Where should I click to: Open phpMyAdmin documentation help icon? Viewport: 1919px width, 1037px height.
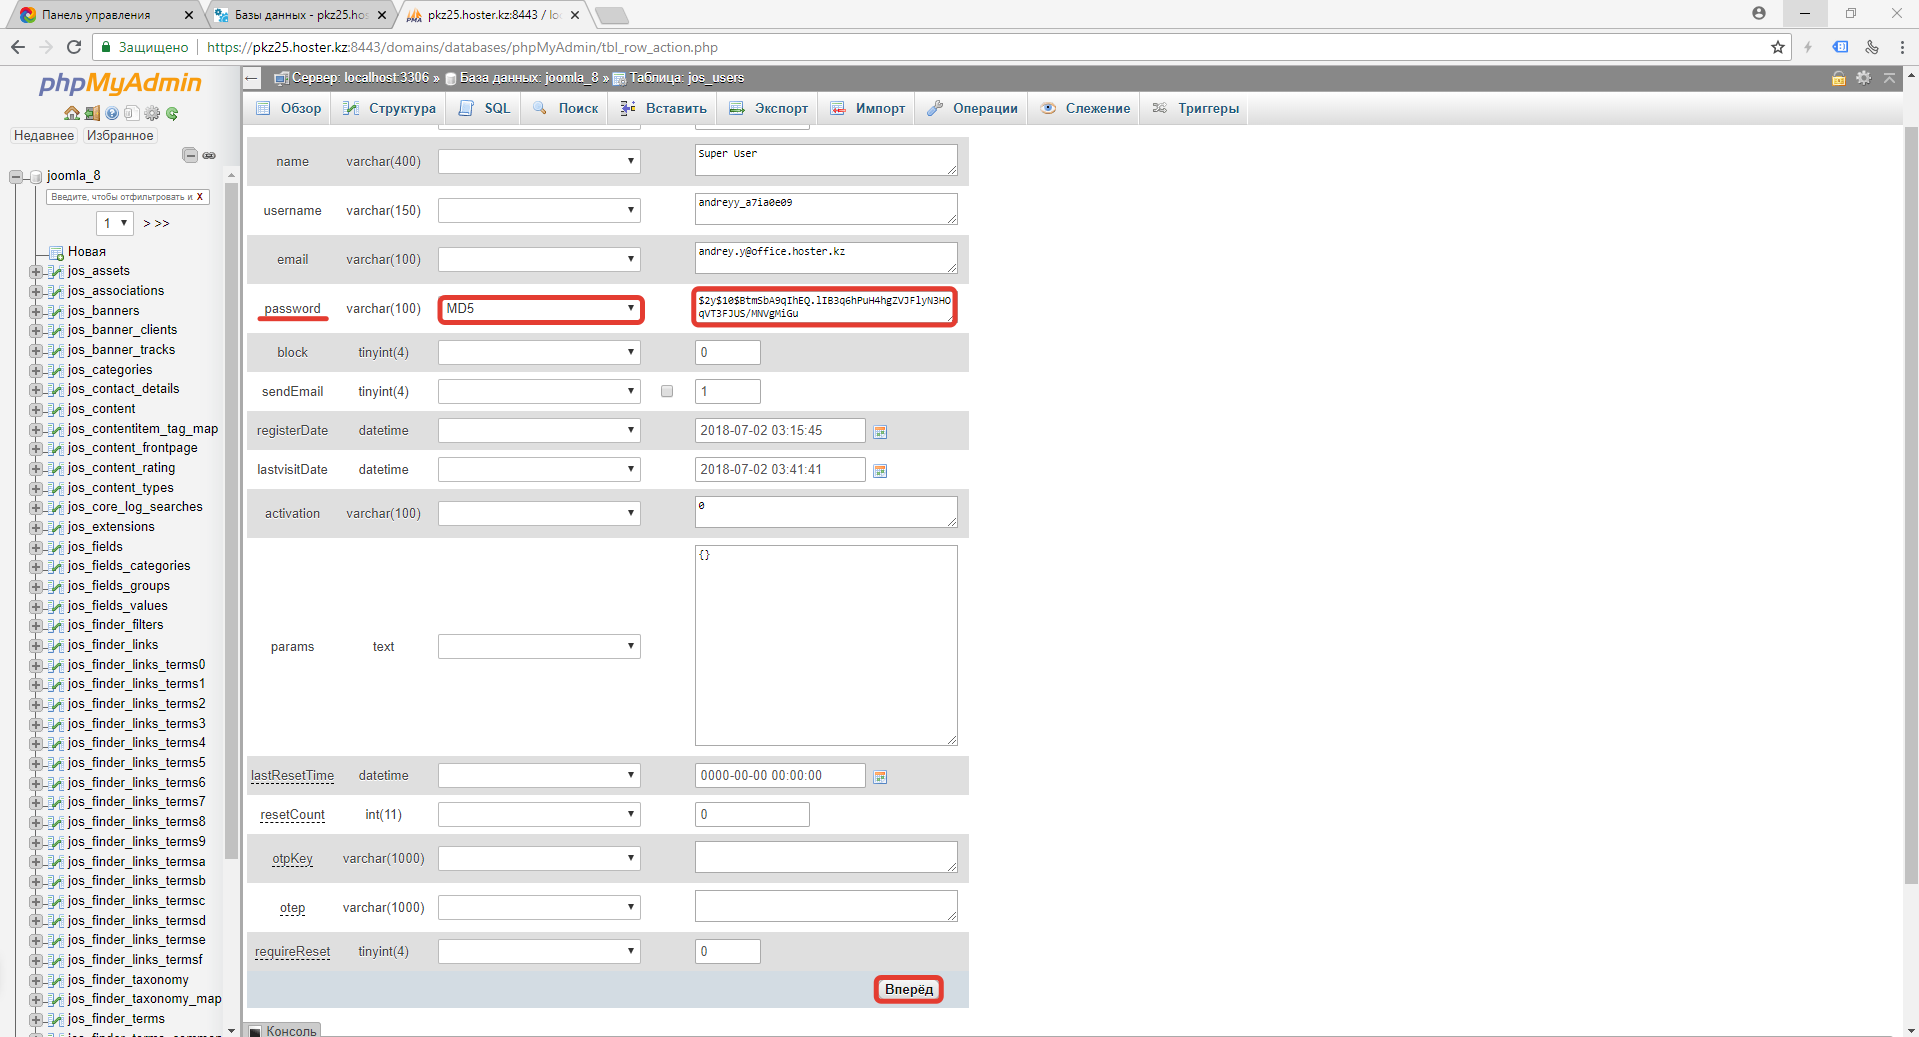[112, 113]
